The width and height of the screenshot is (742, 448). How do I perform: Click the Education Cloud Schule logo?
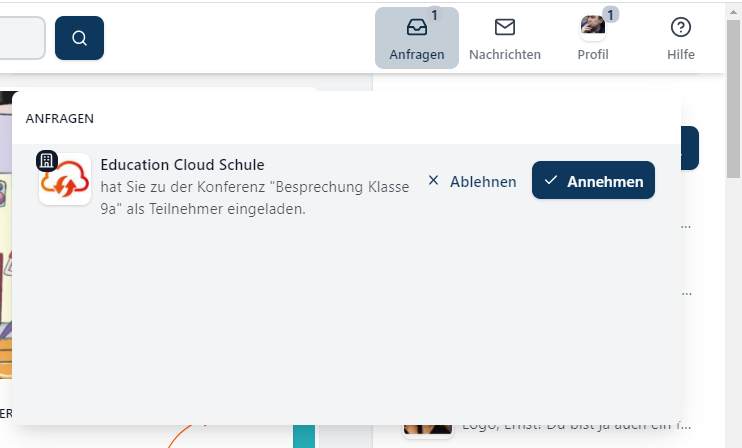65,180
